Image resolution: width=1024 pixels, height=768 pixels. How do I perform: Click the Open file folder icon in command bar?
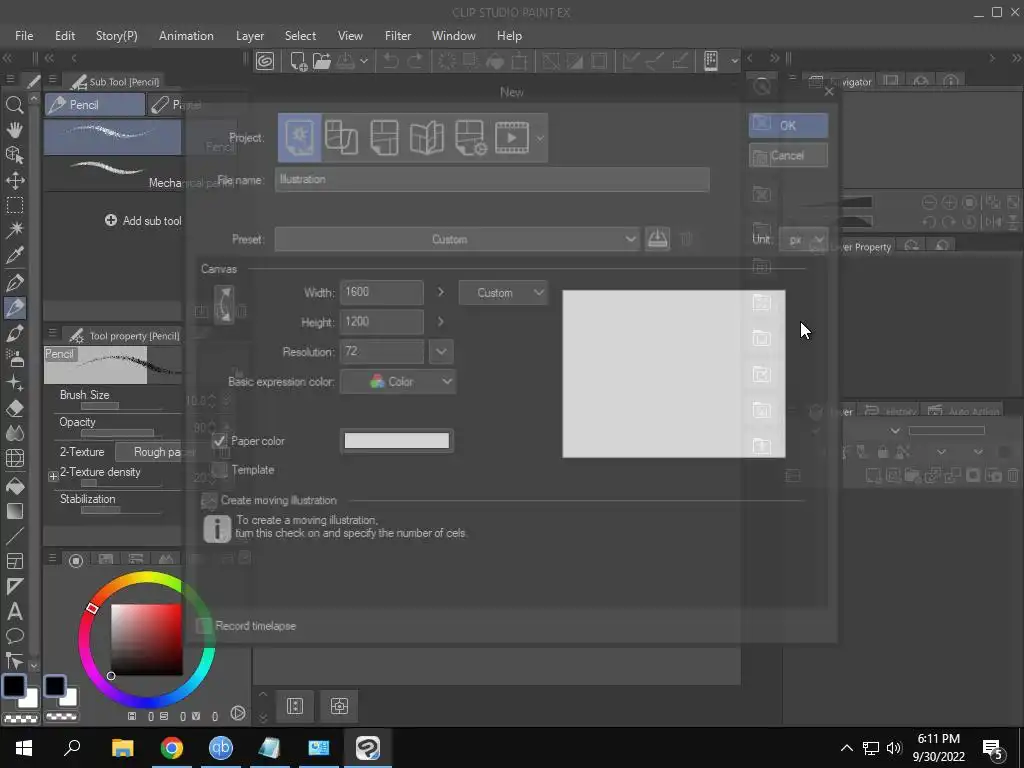click(321, 61)
